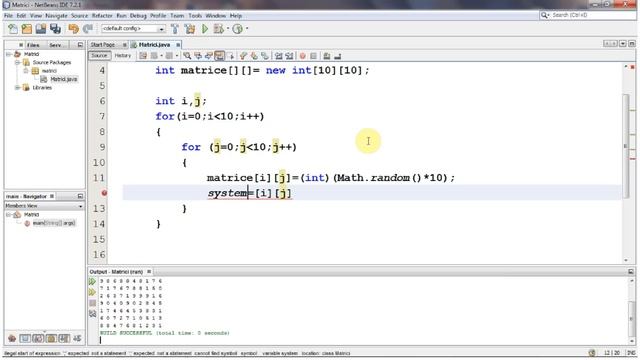Image resolution: width=640 pixels, height=360 pixels.
Task: Click the Redo toolbar icon
Action: pyautogui.click(x=87, y=29)
